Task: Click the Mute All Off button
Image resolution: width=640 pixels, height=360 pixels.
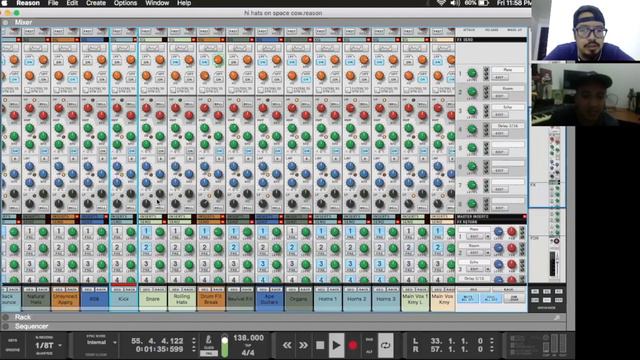Action: 467,298
